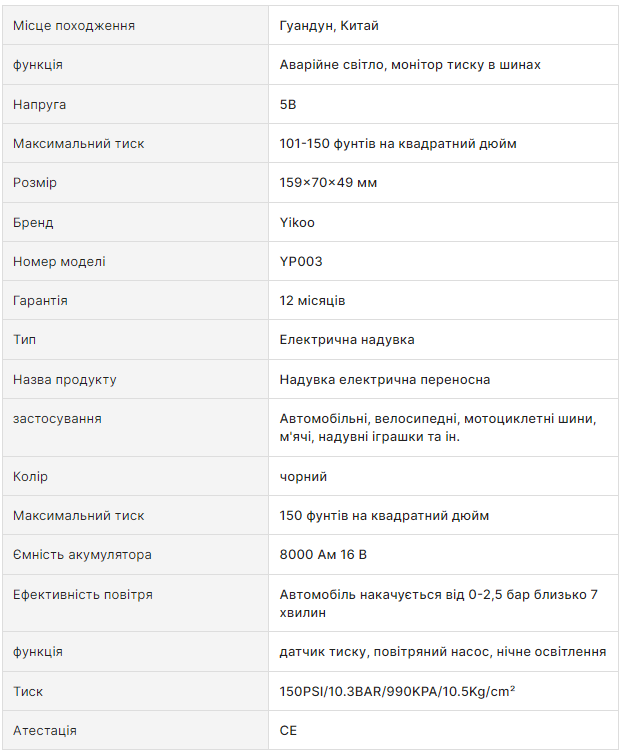Click the "159×70×49 мм" size value

[x=328, y=183]
